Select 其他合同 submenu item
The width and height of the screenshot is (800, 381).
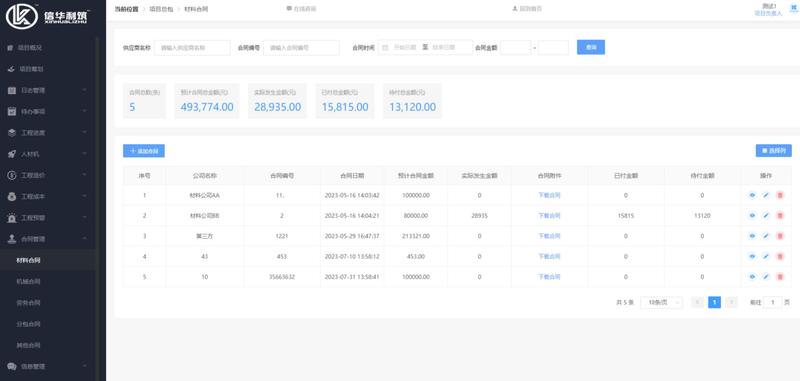click(x=48, y=345)
